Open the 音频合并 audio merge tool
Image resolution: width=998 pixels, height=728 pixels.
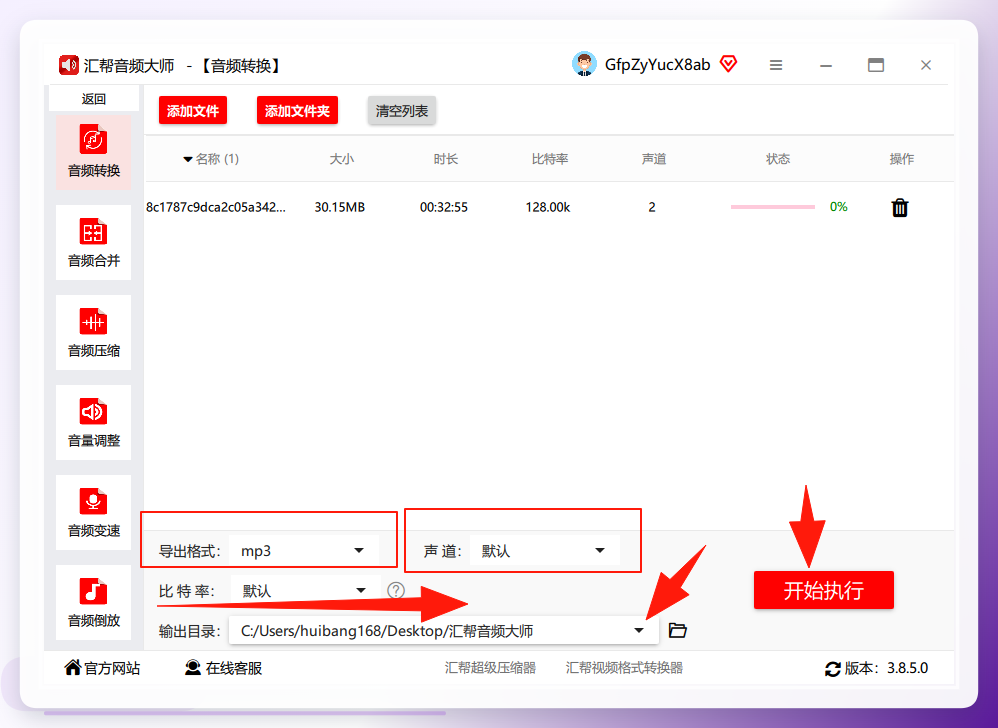[94, 242]
